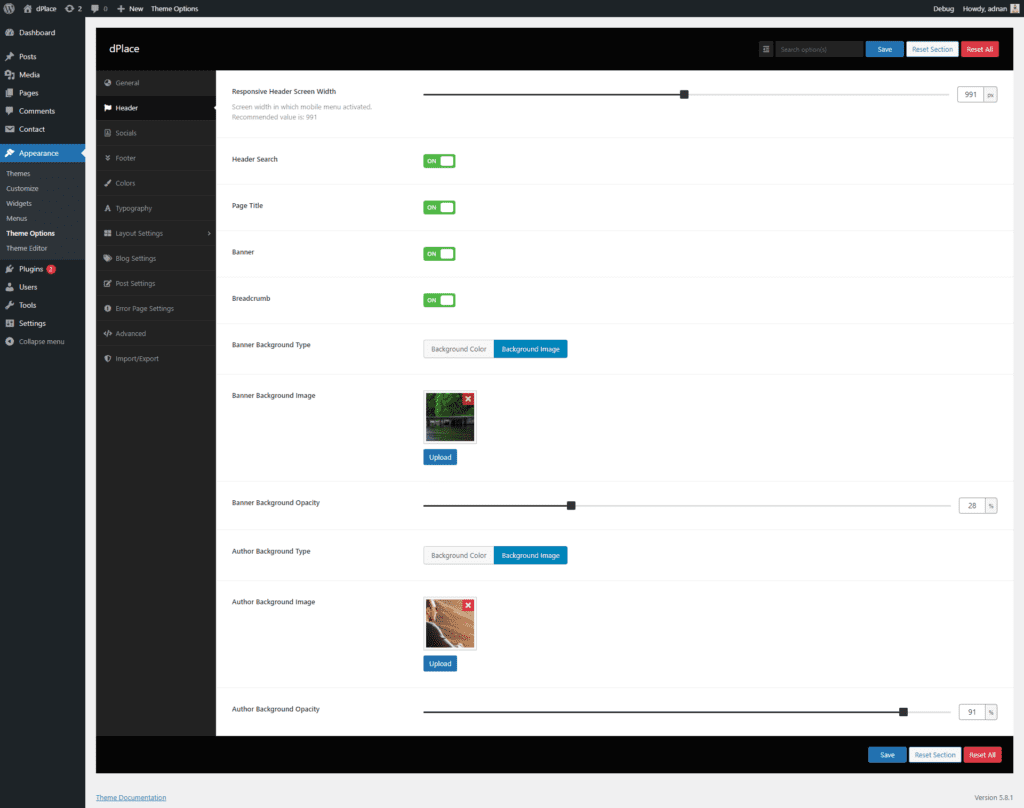Expand the Layout Settings section
The width and height of the screenshot is (1024, 808).
click(156, 233)
